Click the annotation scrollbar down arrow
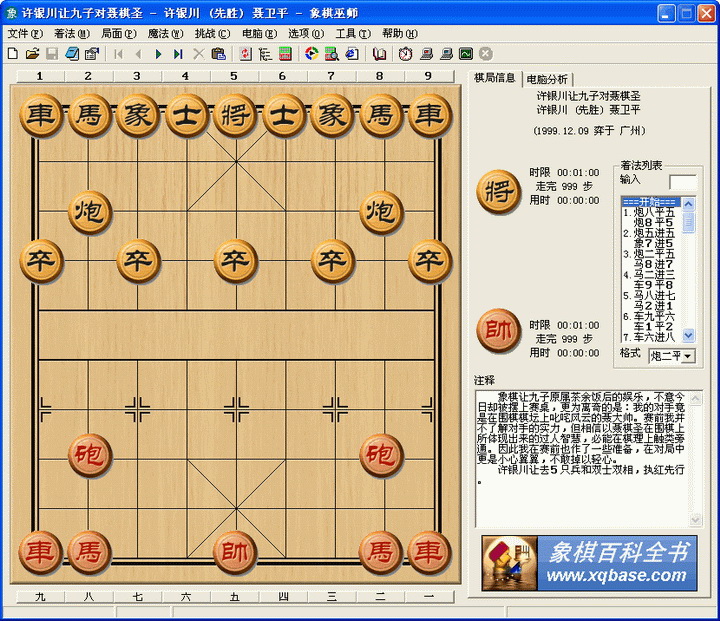Image resolution: width=720 pixels, height=621 pixels. click(x=696, y=520)
